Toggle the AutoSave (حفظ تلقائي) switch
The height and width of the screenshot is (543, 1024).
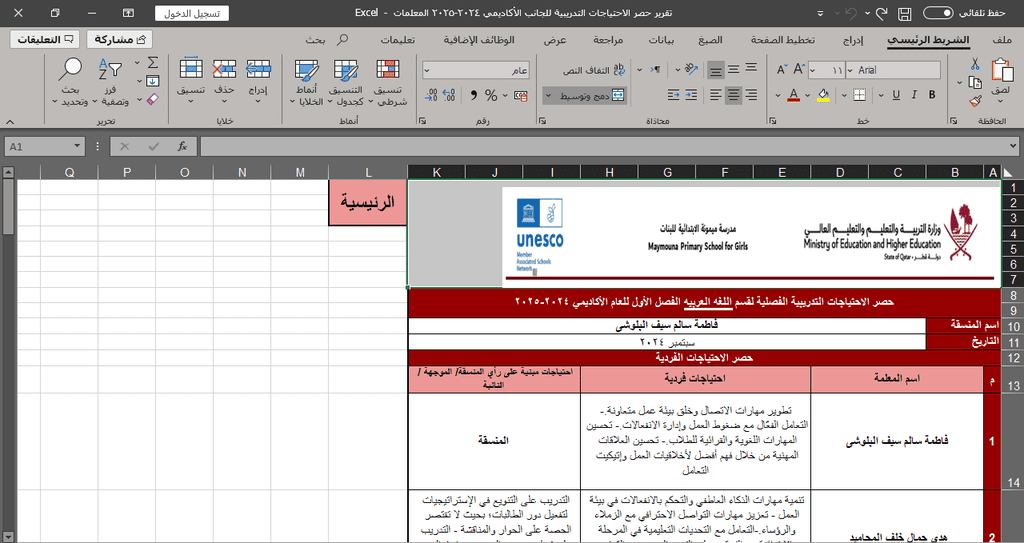pos(938,13)
